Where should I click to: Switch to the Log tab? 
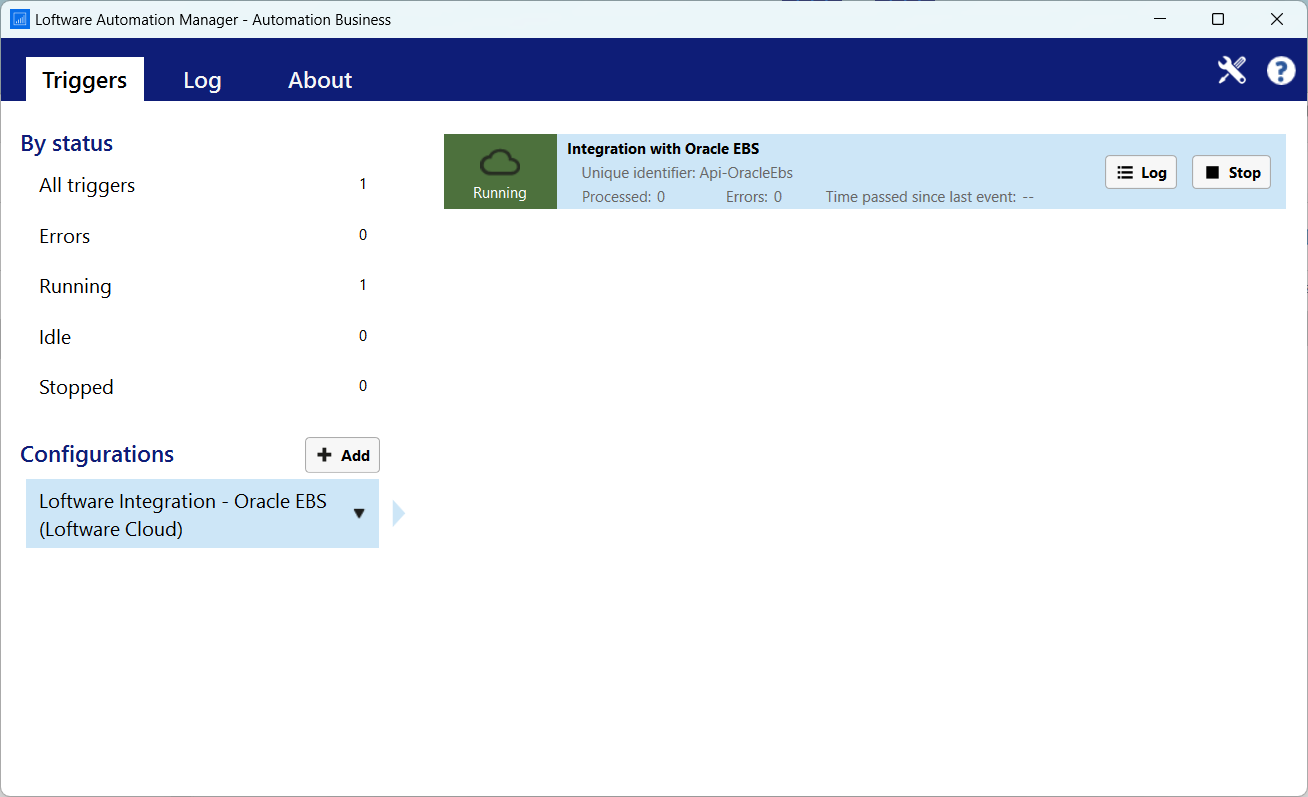point(202,80)
